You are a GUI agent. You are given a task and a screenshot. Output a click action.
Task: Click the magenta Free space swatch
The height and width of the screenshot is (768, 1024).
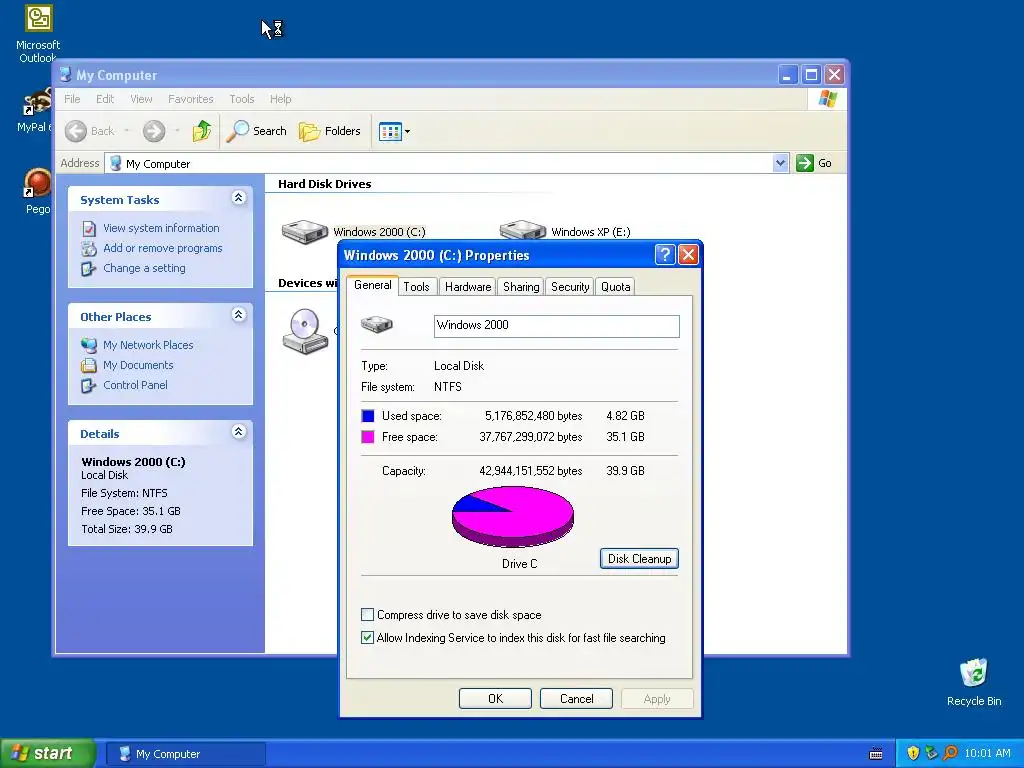(x=368, y=437)
